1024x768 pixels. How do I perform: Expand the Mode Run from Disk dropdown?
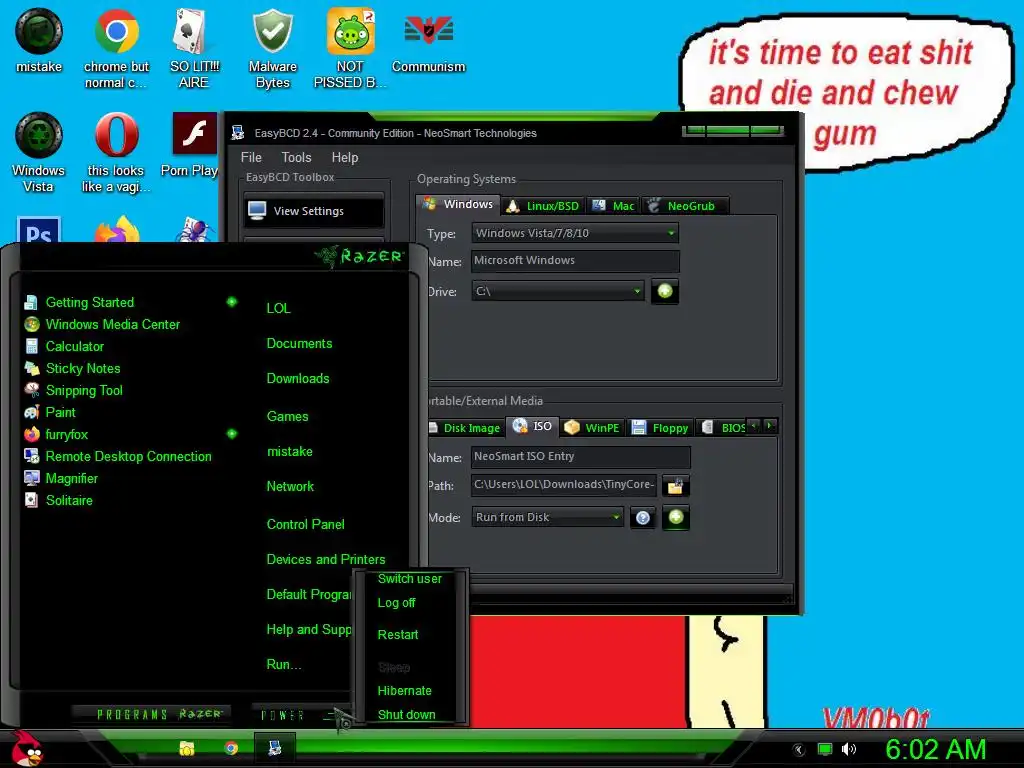(x=547, y=517)
